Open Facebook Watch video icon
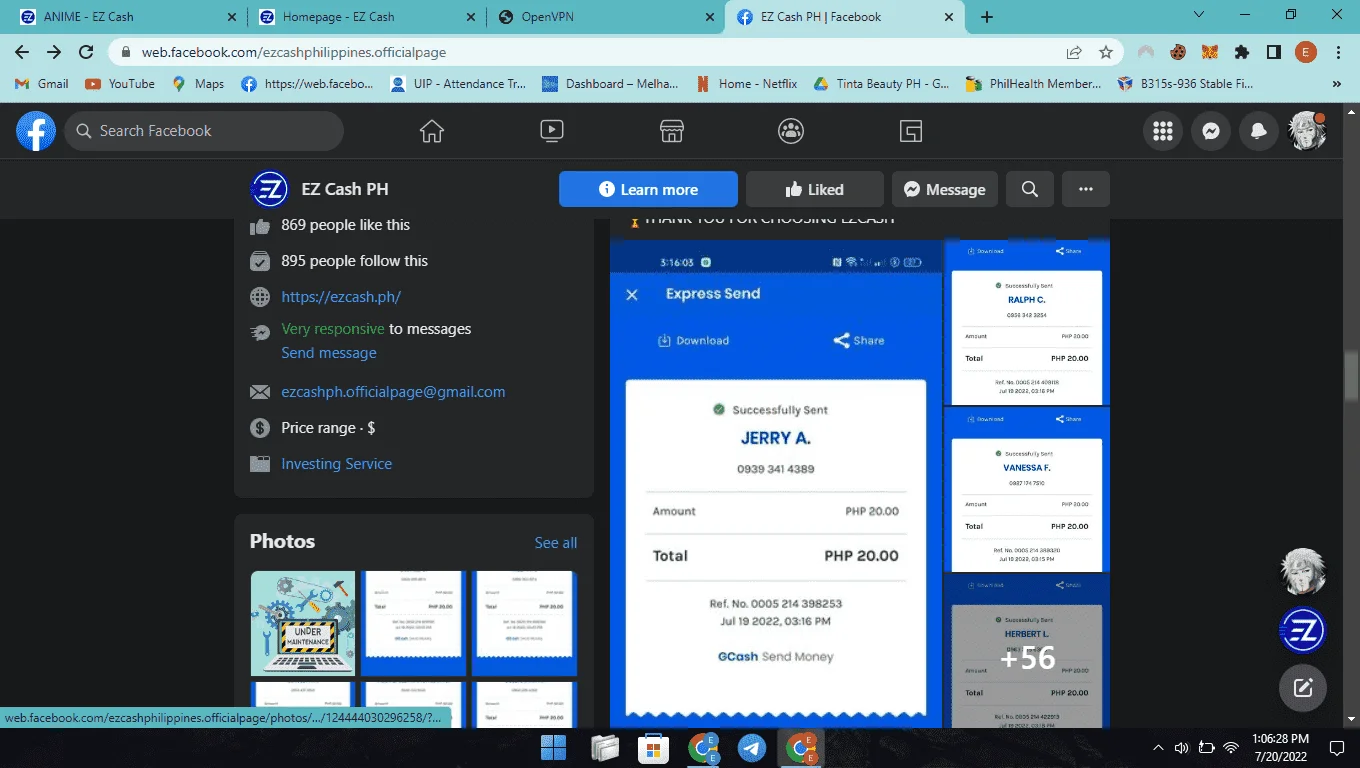 coord(551,131)
